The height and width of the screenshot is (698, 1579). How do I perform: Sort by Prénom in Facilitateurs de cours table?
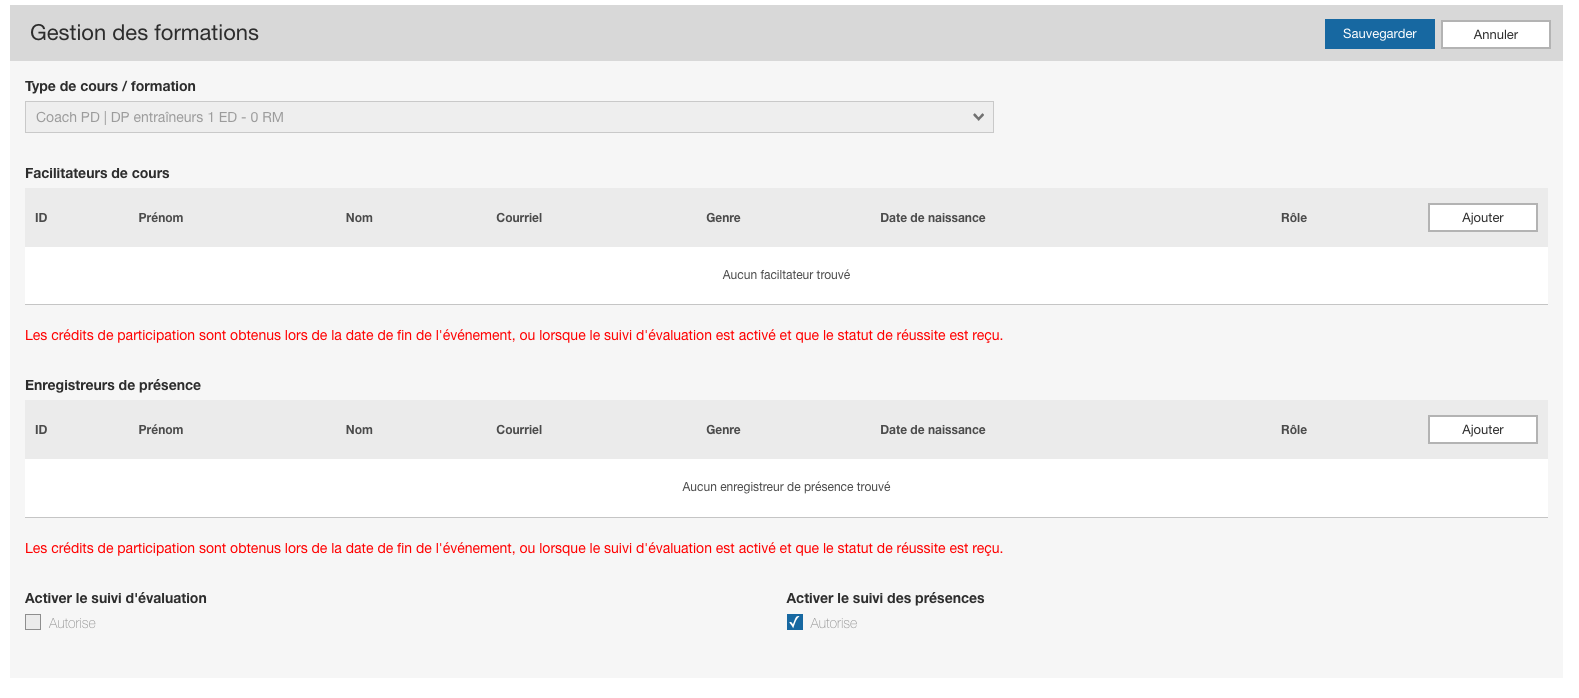(x=161, y=218)
